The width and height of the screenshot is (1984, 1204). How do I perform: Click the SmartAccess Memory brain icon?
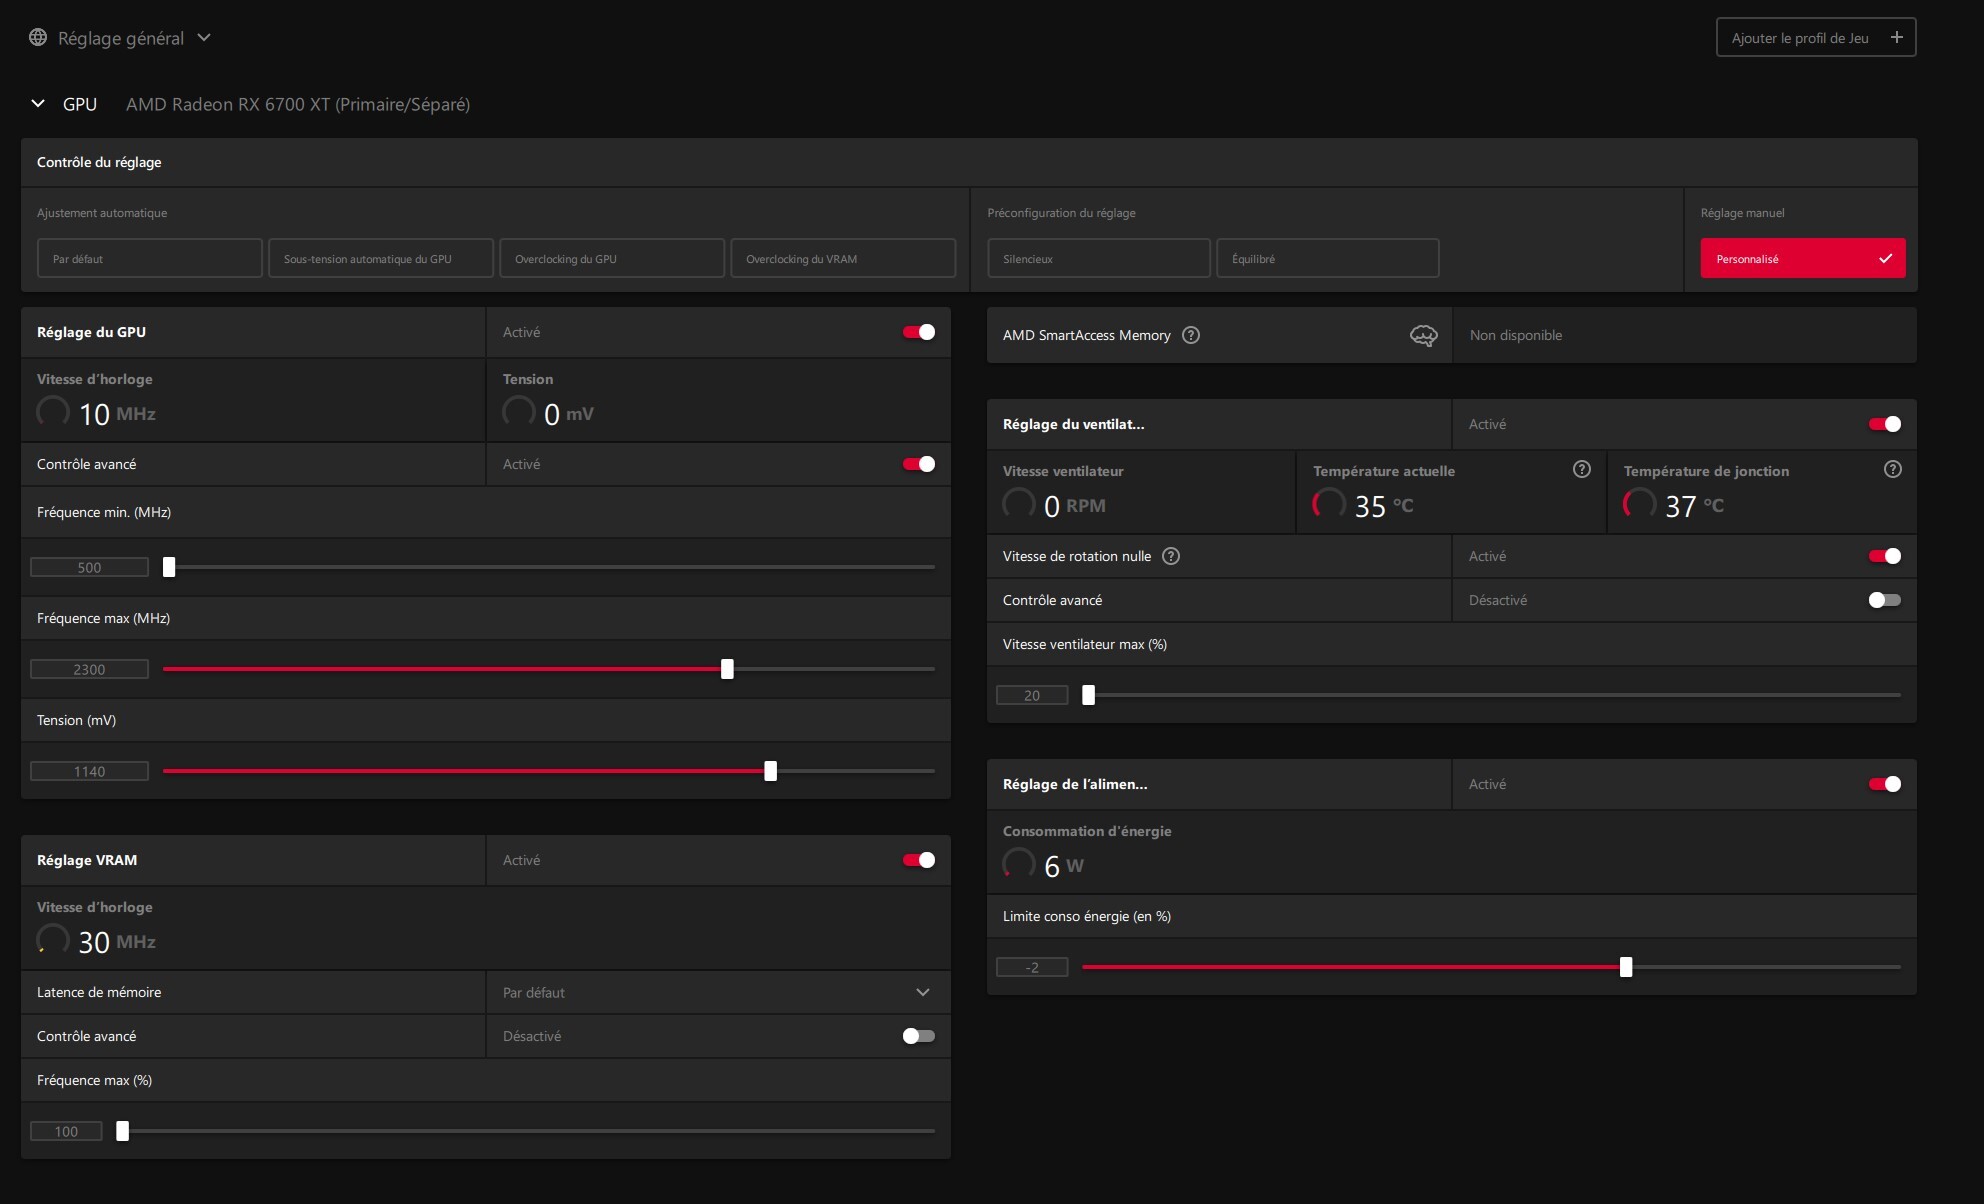1423,335
